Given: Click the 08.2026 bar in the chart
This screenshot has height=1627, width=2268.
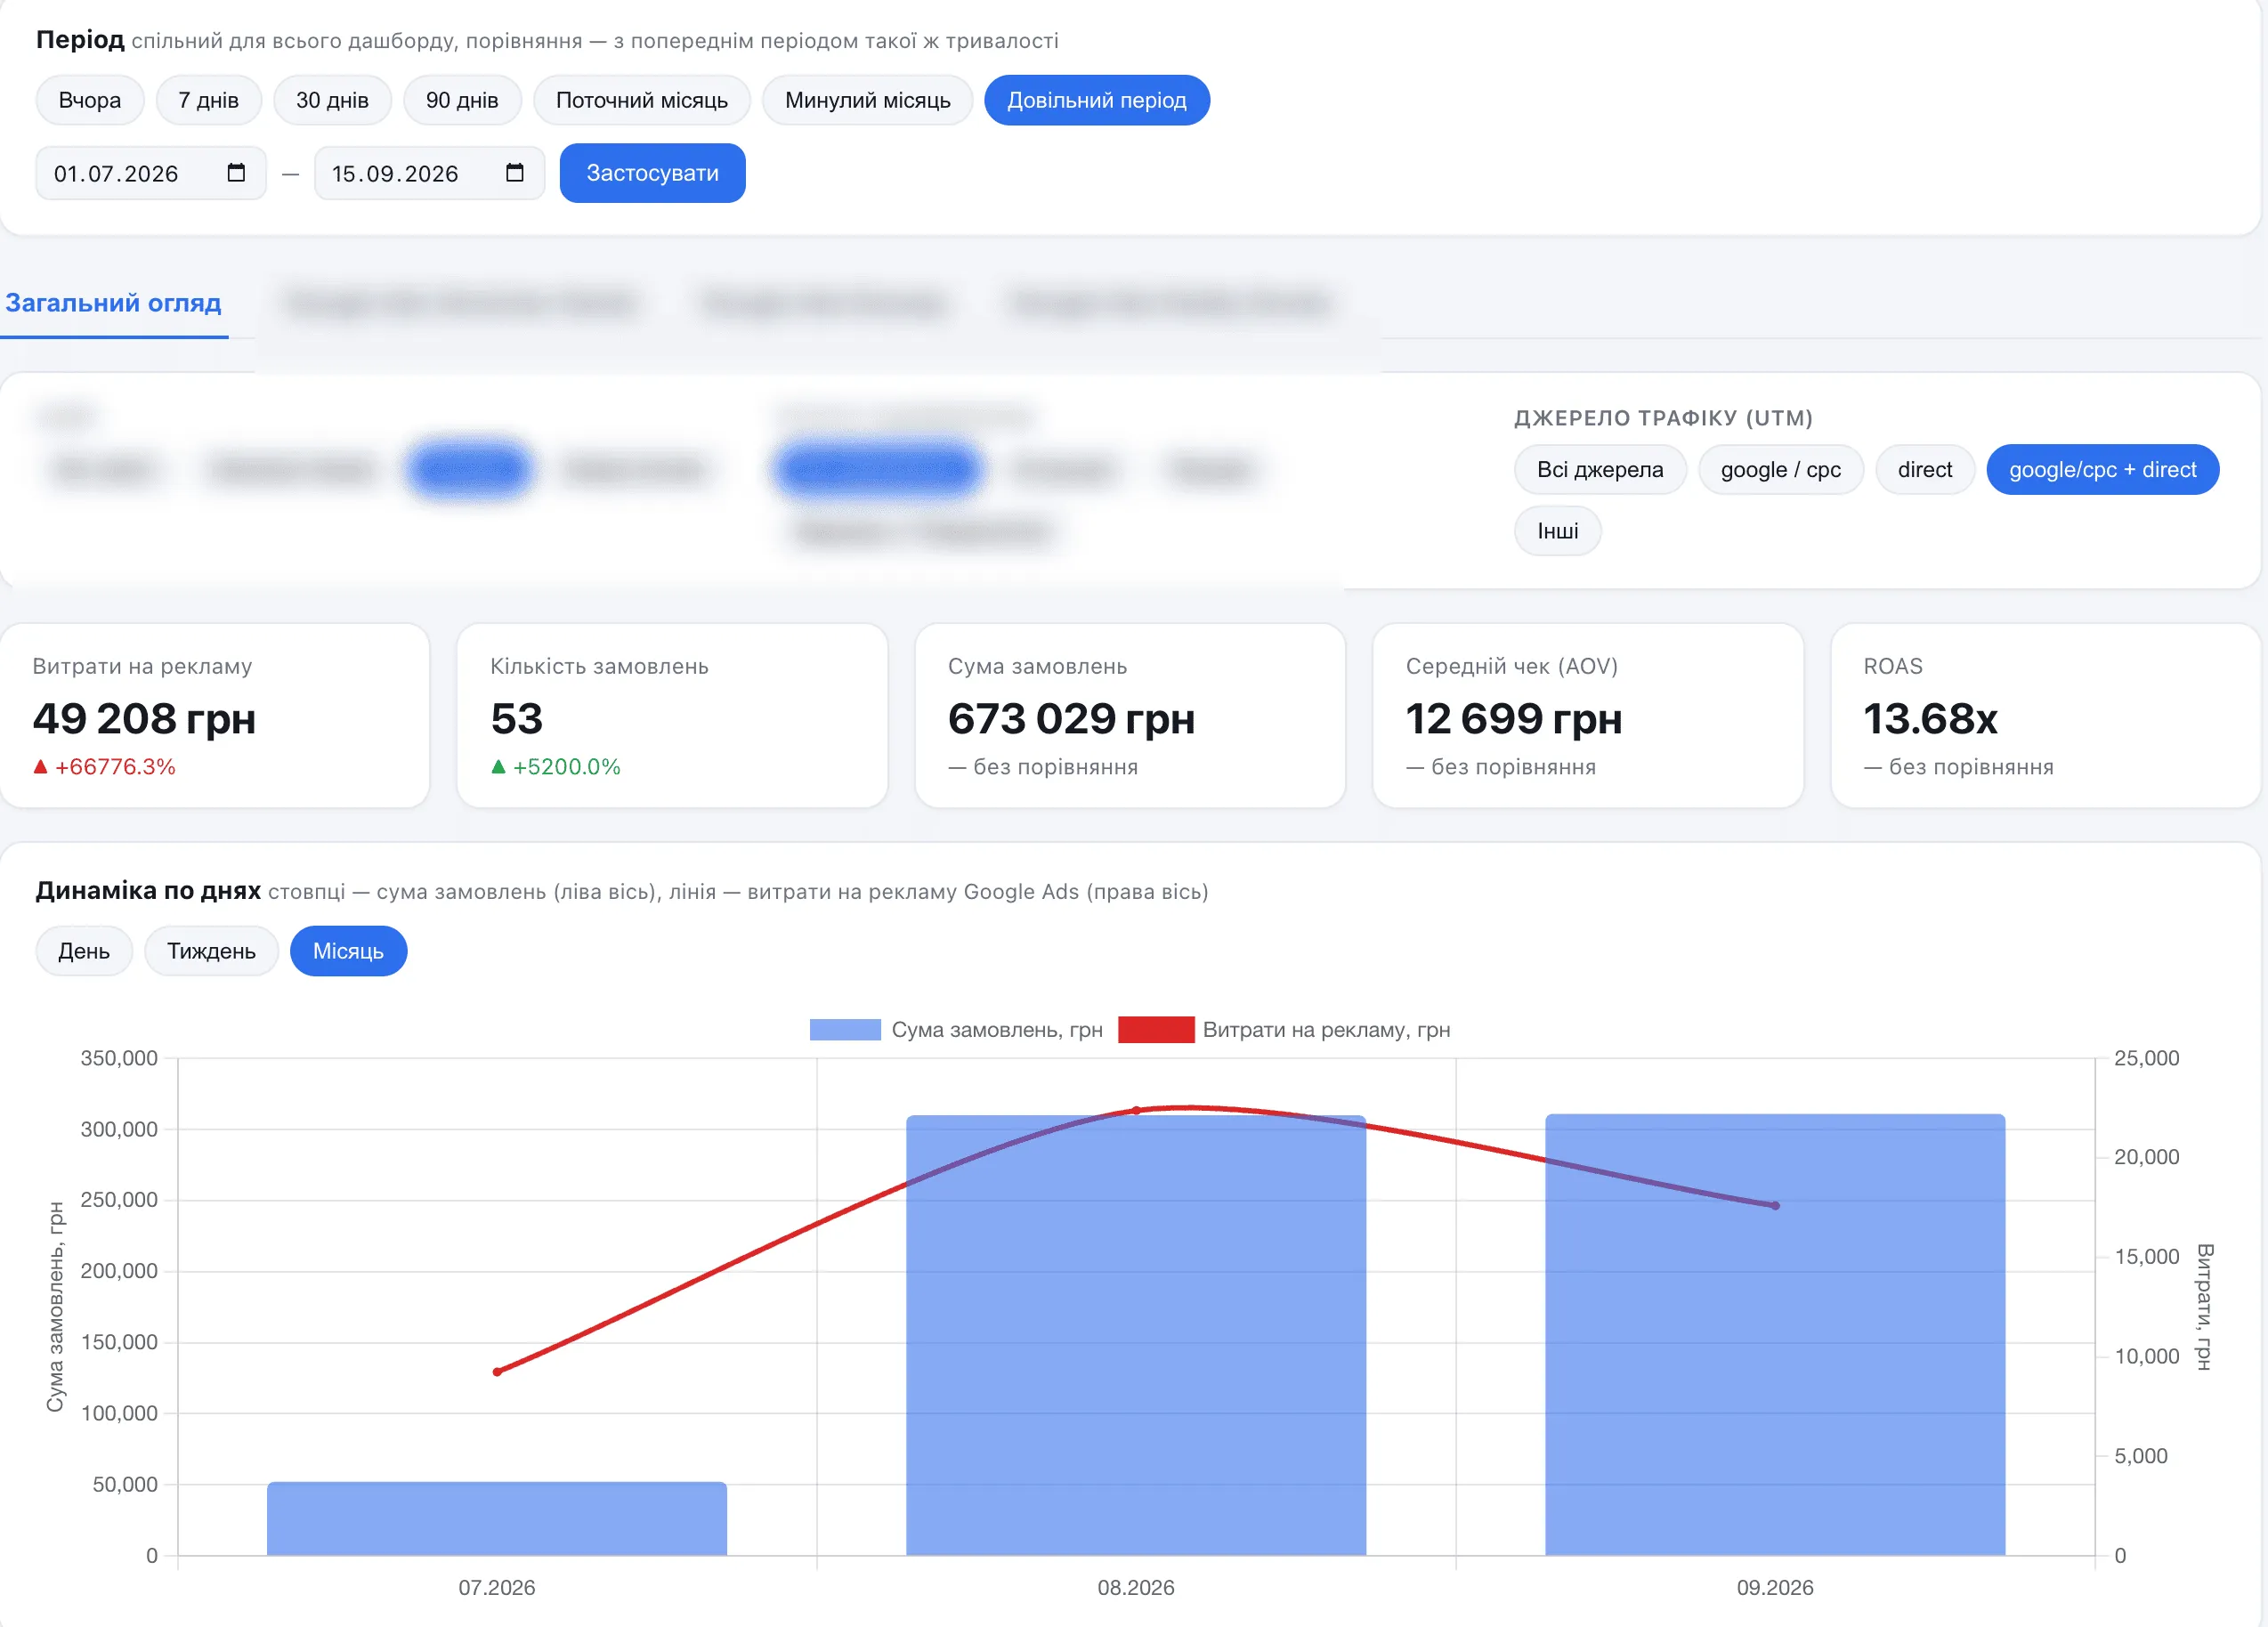Looking at the screenshot, I should [x=1136, y=1336].
